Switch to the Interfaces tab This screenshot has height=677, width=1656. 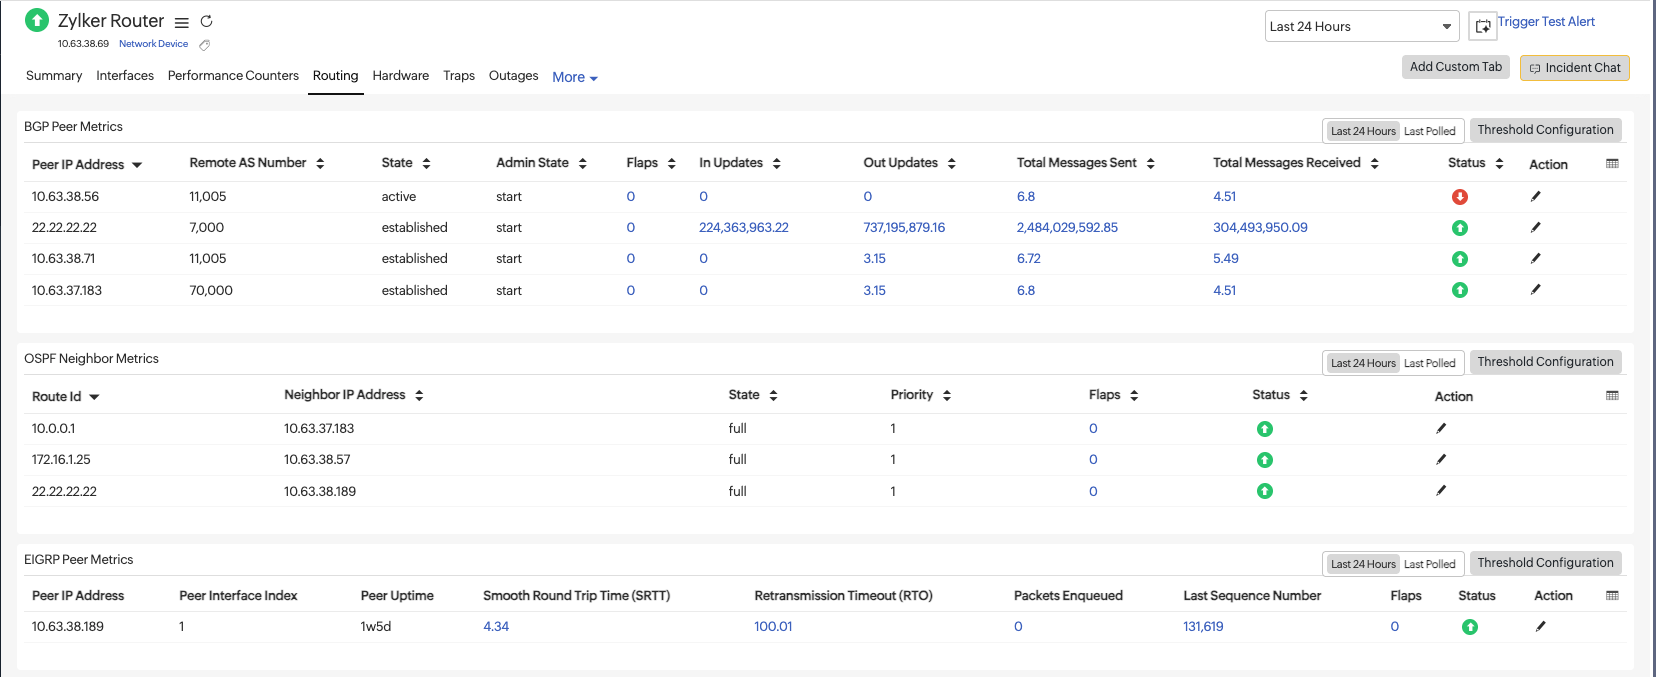125,76
